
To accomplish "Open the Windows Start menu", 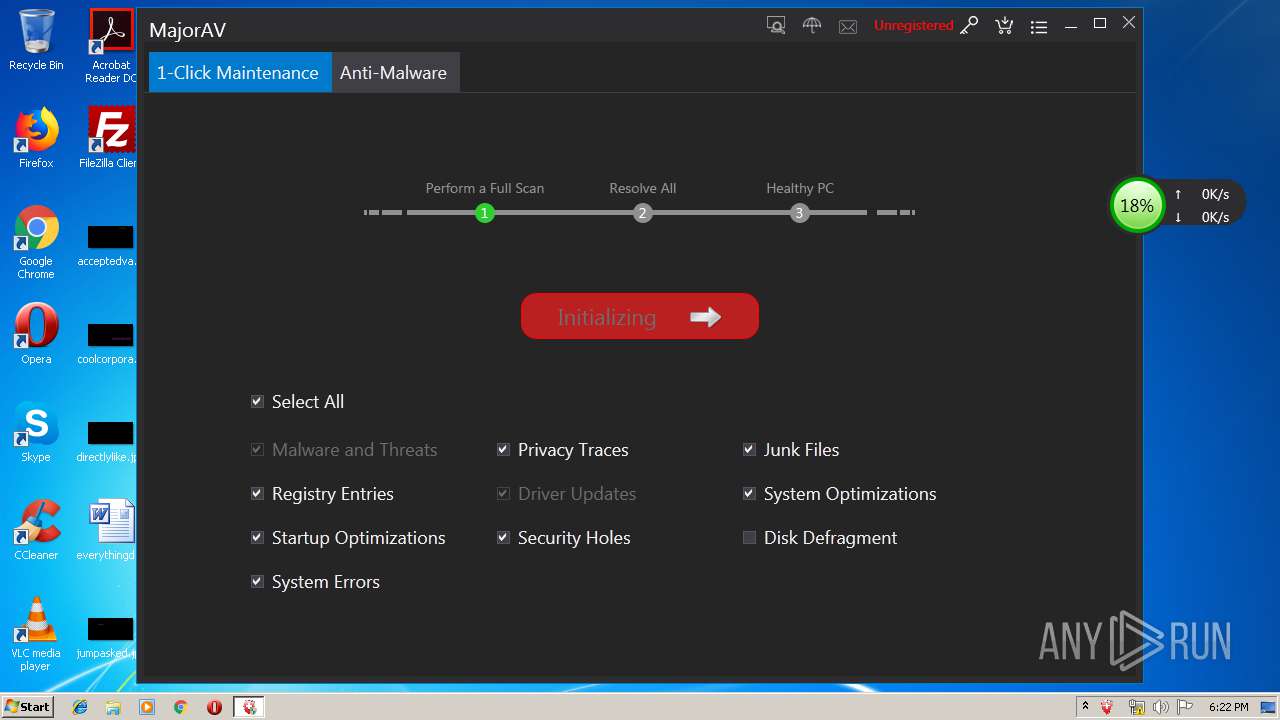I will point(28,707).
